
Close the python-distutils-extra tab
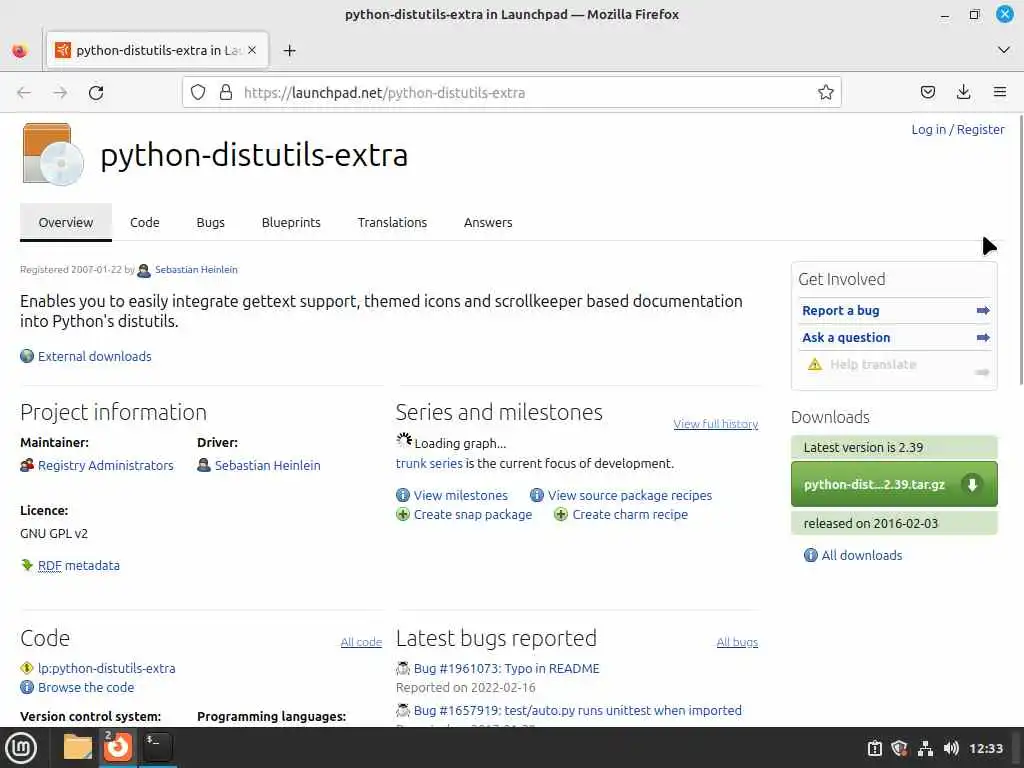click(252, 50)
